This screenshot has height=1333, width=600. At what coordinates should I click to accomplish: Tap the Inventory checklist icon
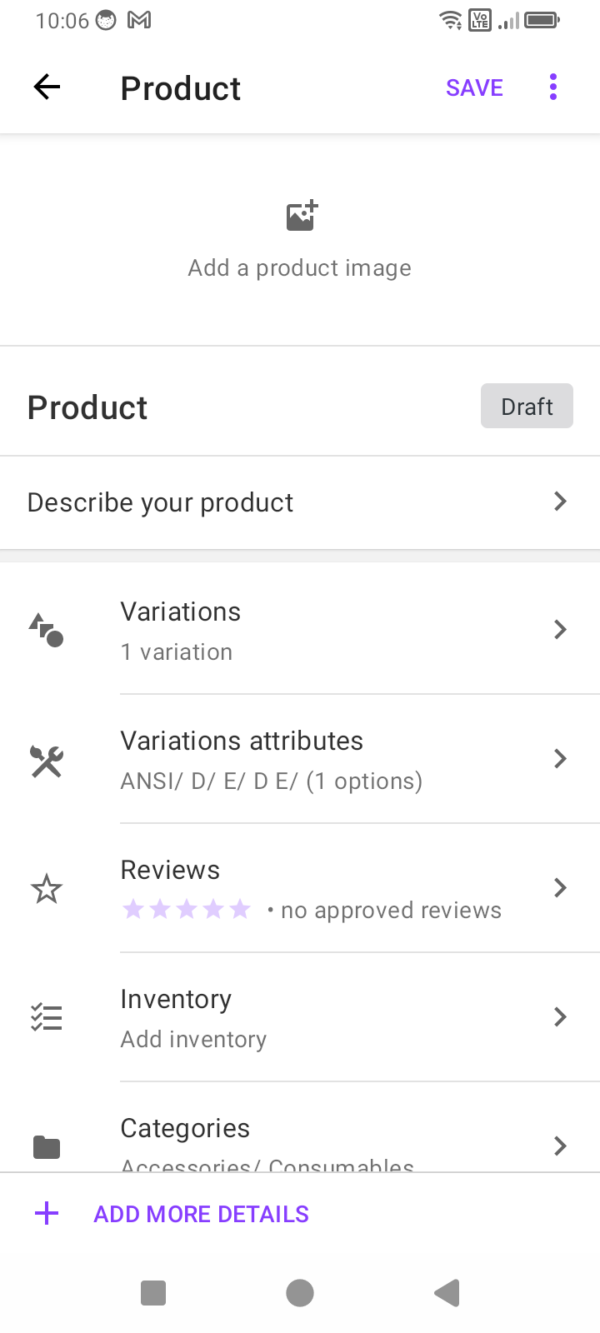tap(46, 1017)
